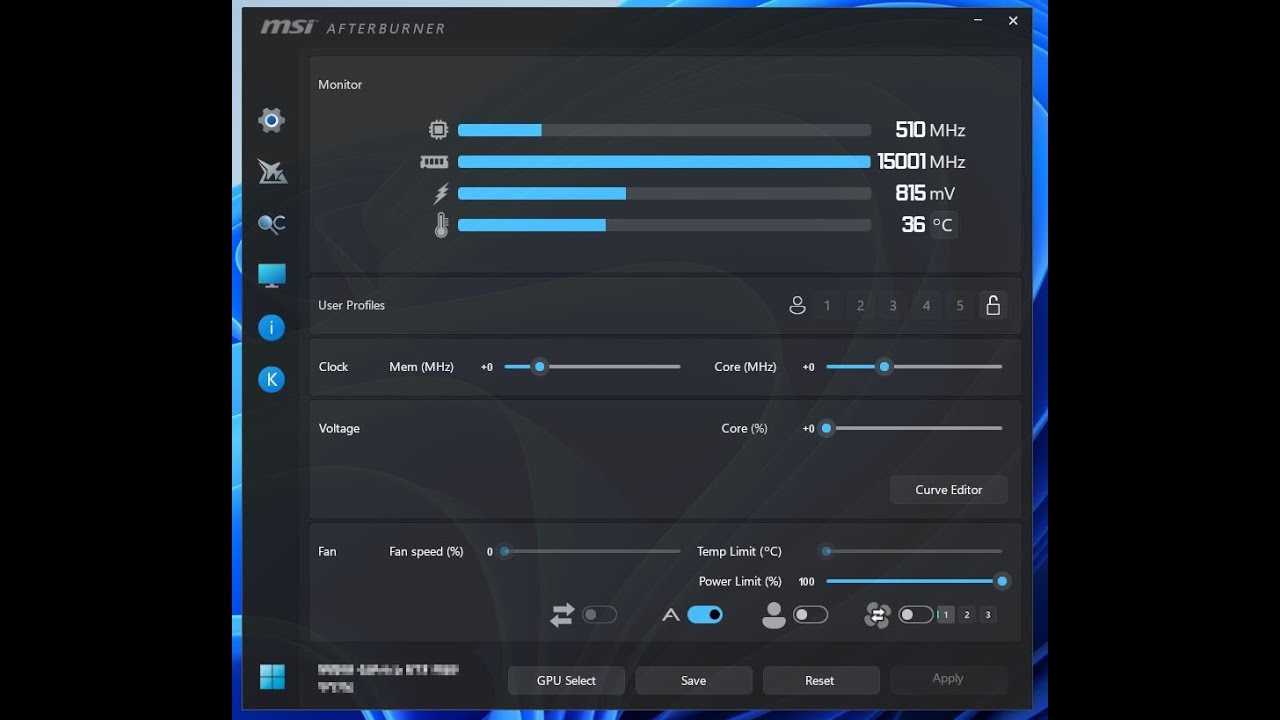The height and width of the screenshot is (720, 1280).
Task: Disable the automatic fan control switch
Action: click(705, 615)
